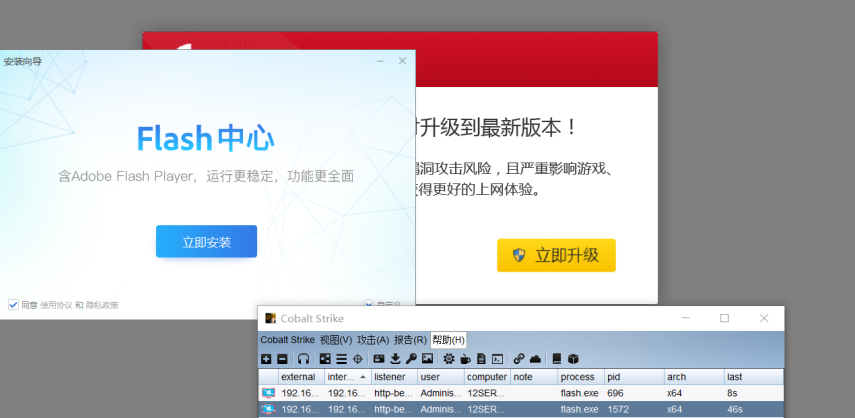The height and width of the screenshot is (418, 855).
Task: Open the 报告(R) menu
Action: (x=410, y=340)
